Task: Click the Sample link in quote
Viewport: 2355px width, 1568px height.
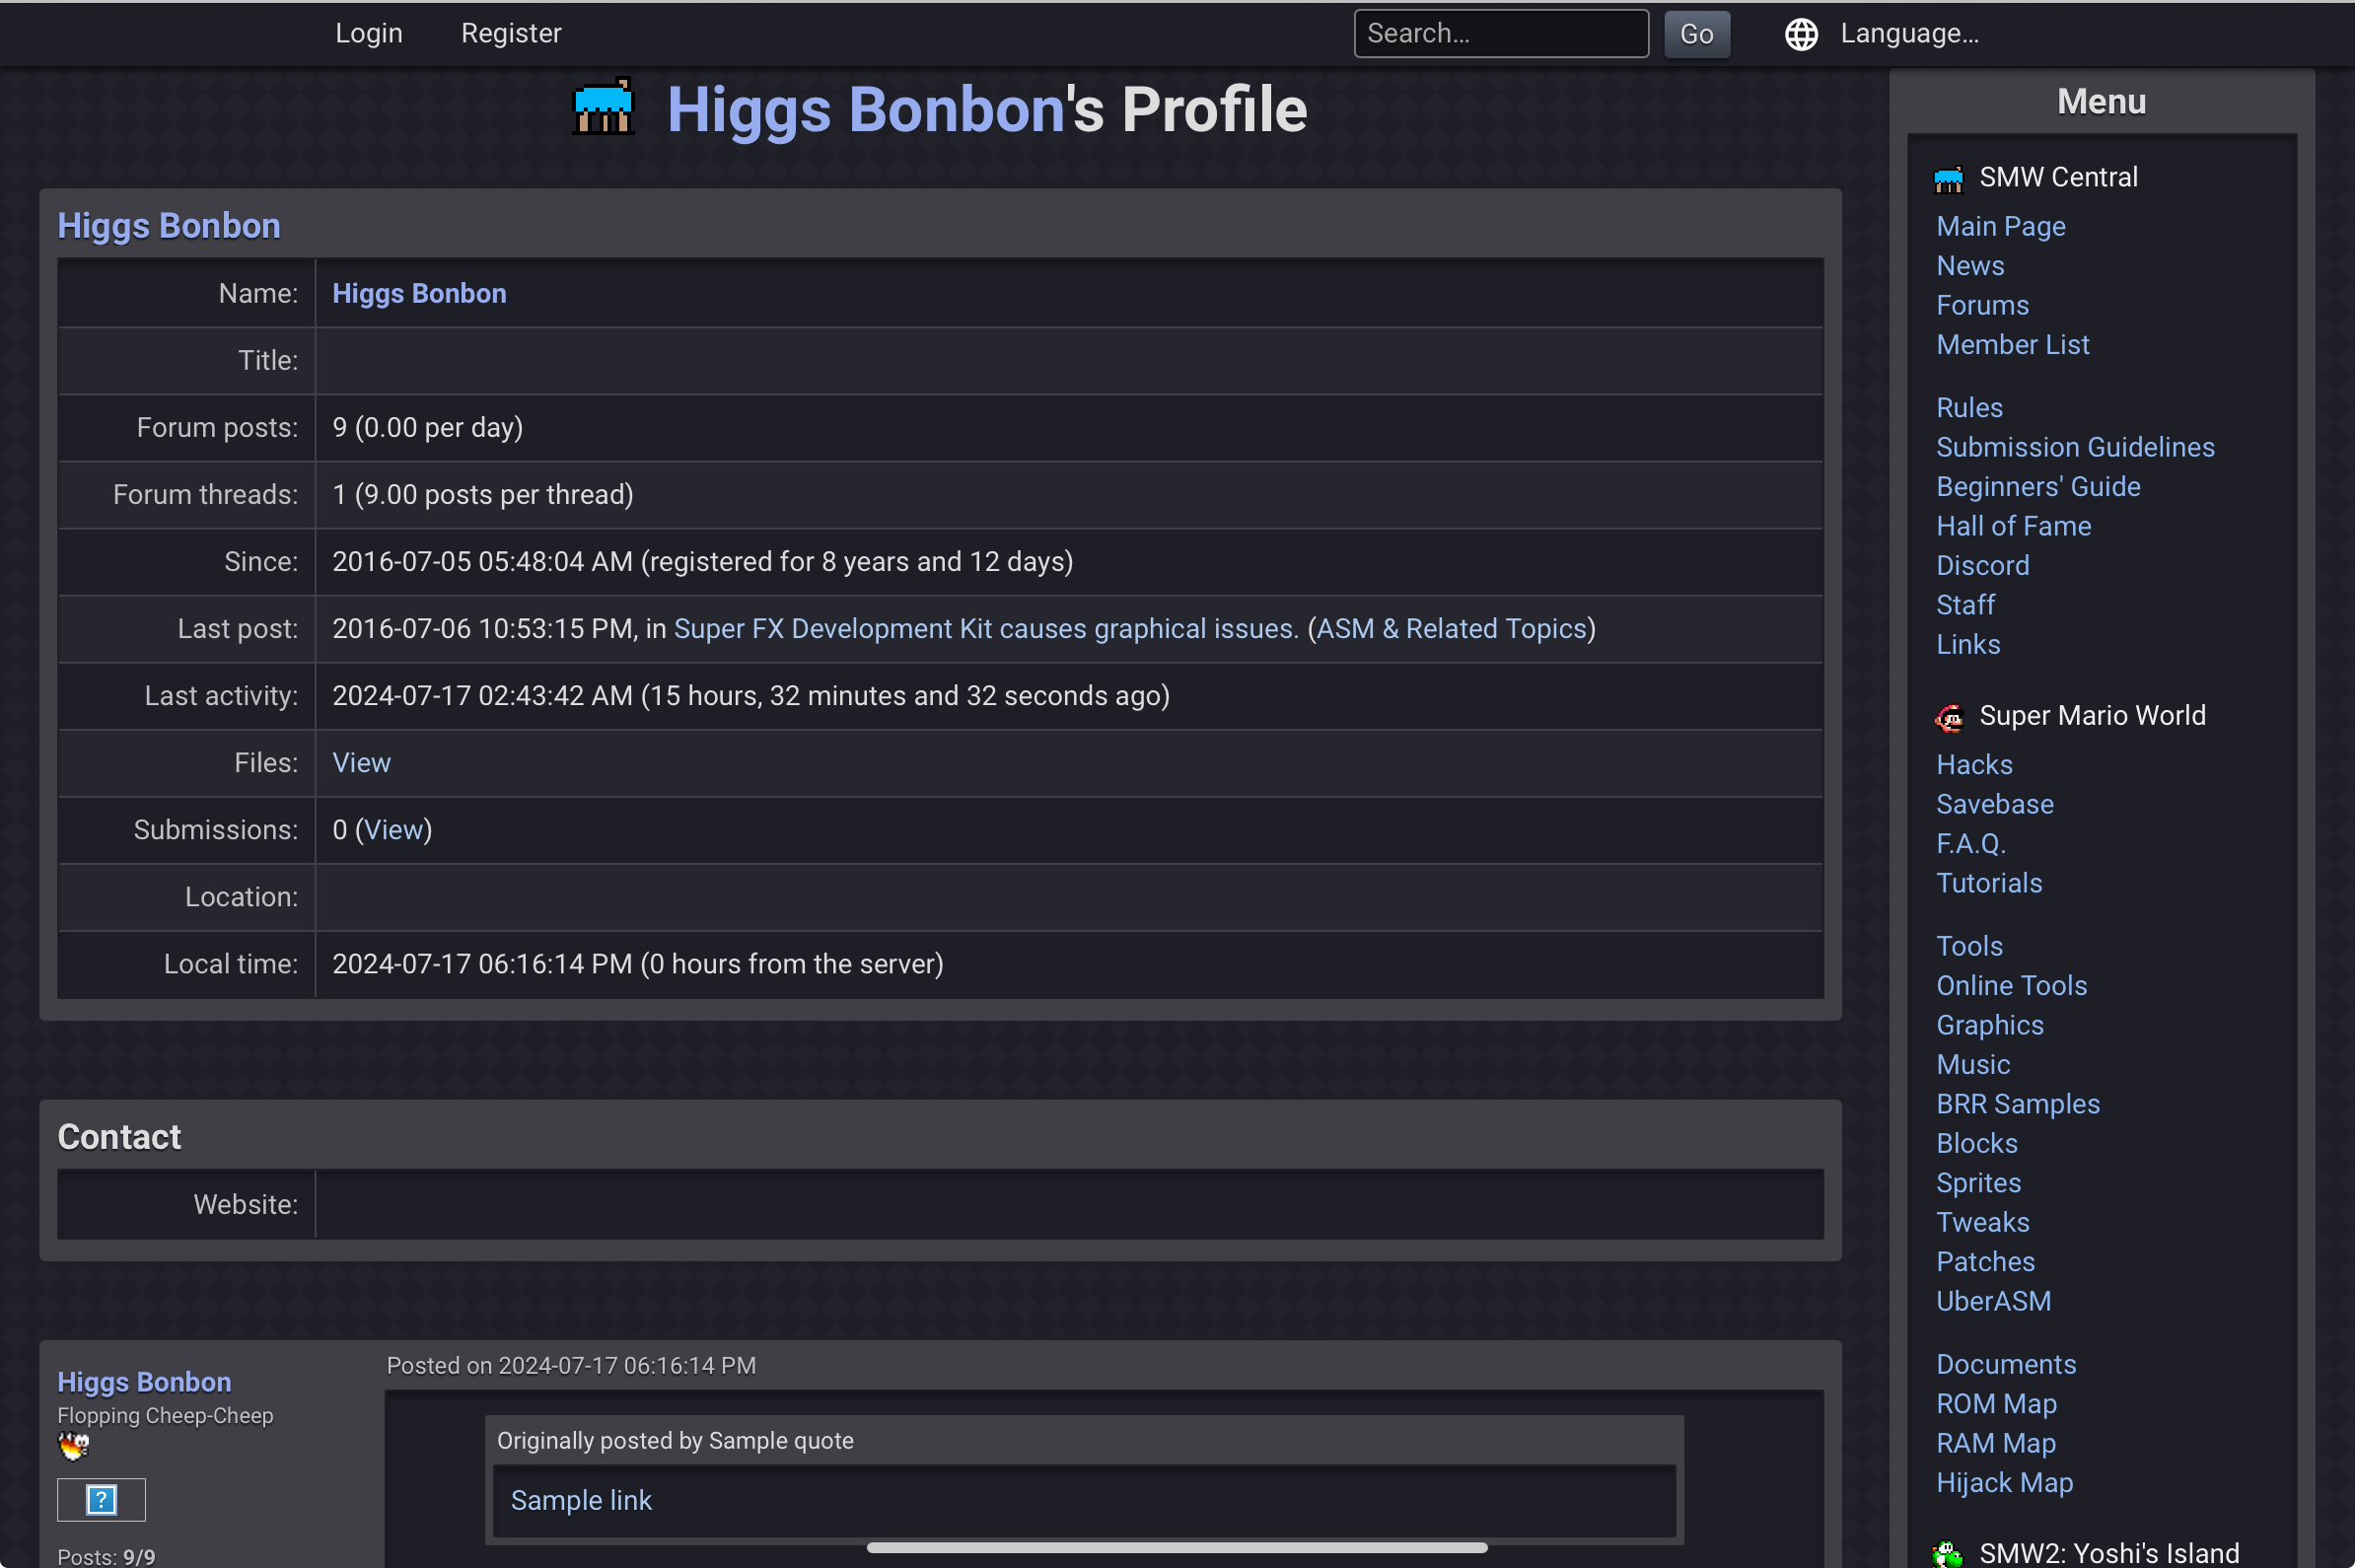Action: coord(581,1500)
